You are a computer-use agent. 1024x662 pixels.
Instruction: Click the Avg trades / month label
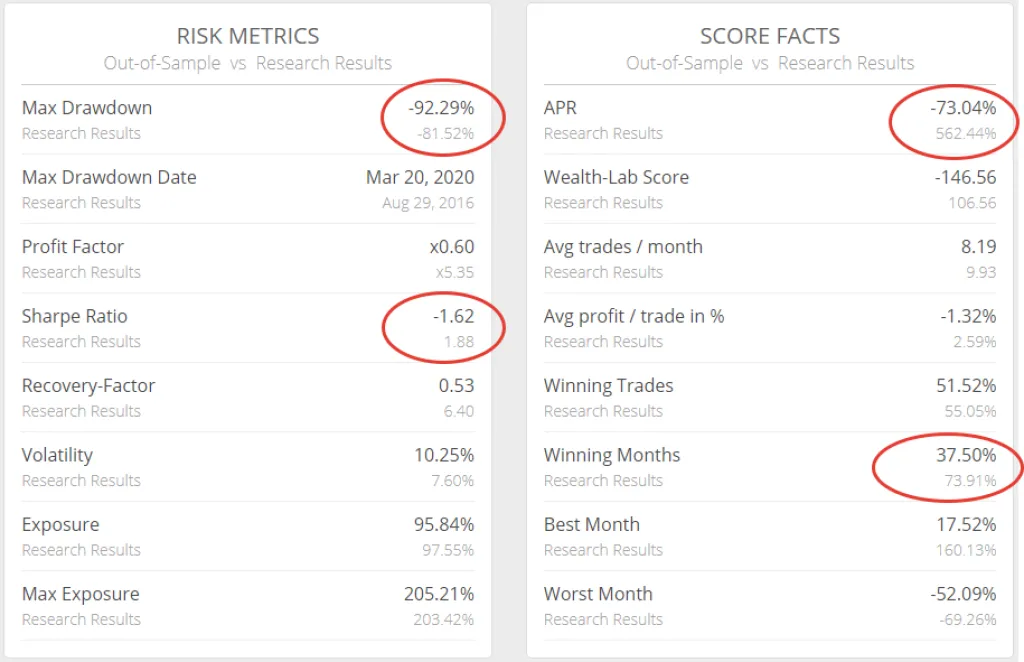click(623, 247)
